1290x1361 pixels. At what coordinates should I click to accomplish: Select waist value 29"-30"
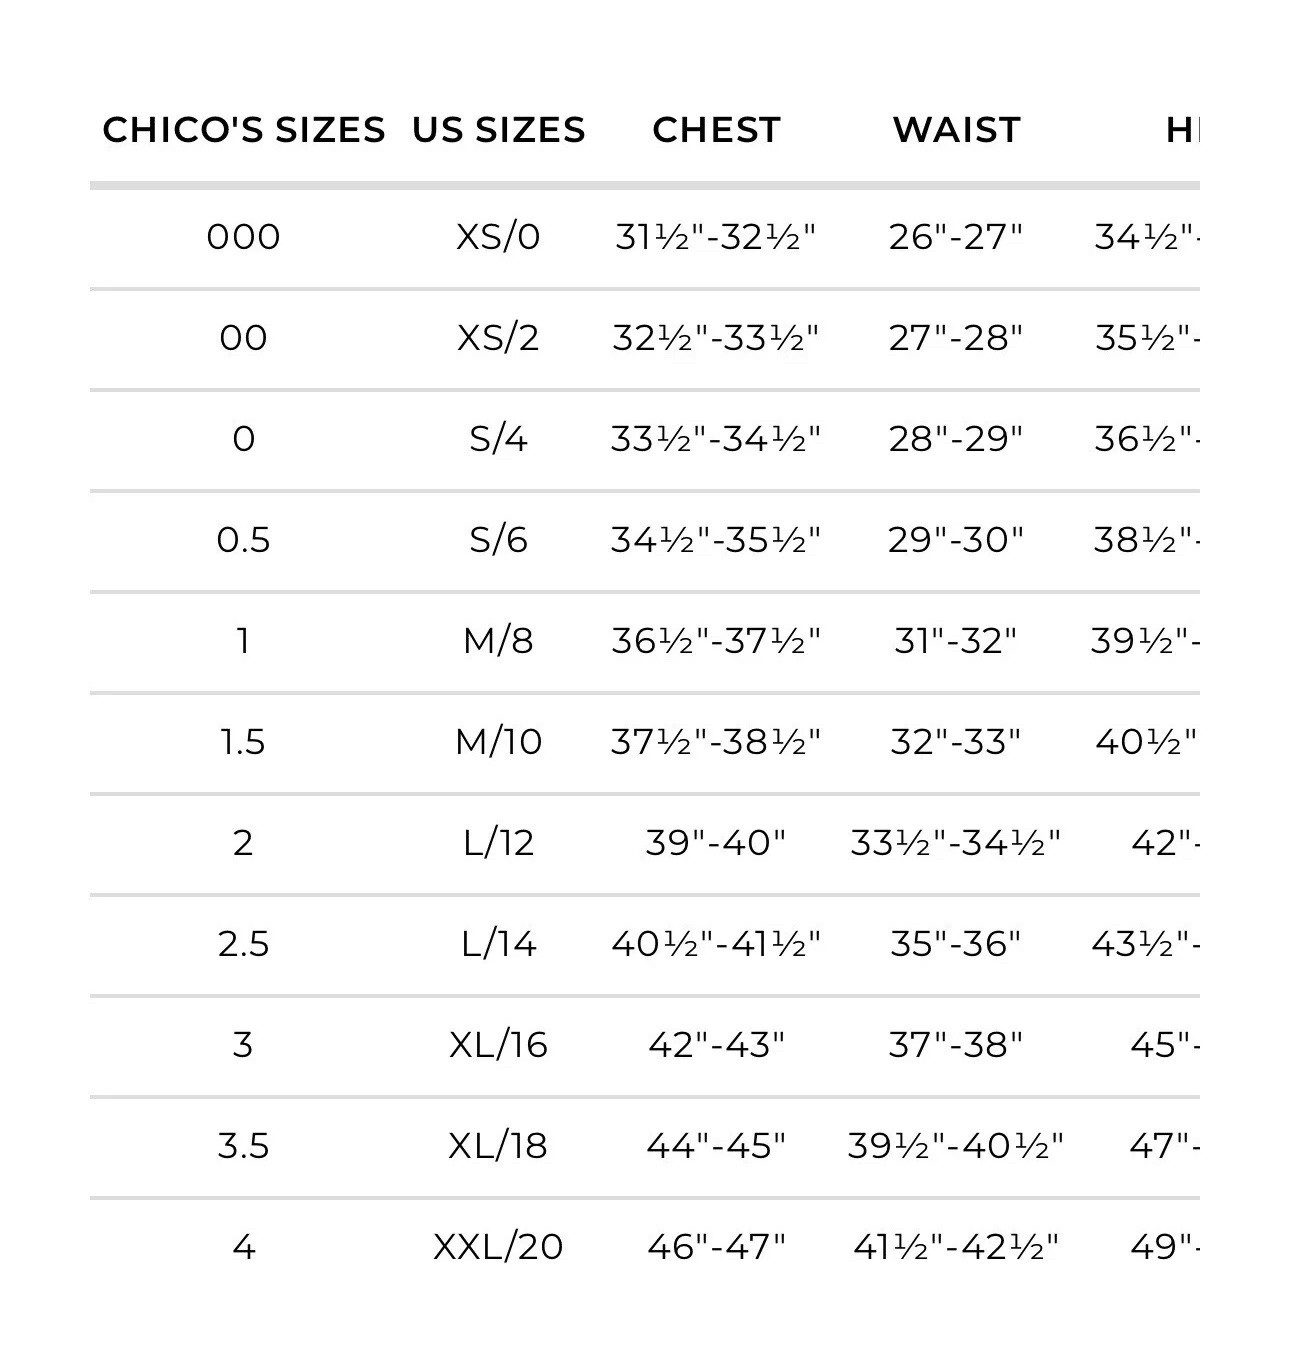(x=956, y=540)
